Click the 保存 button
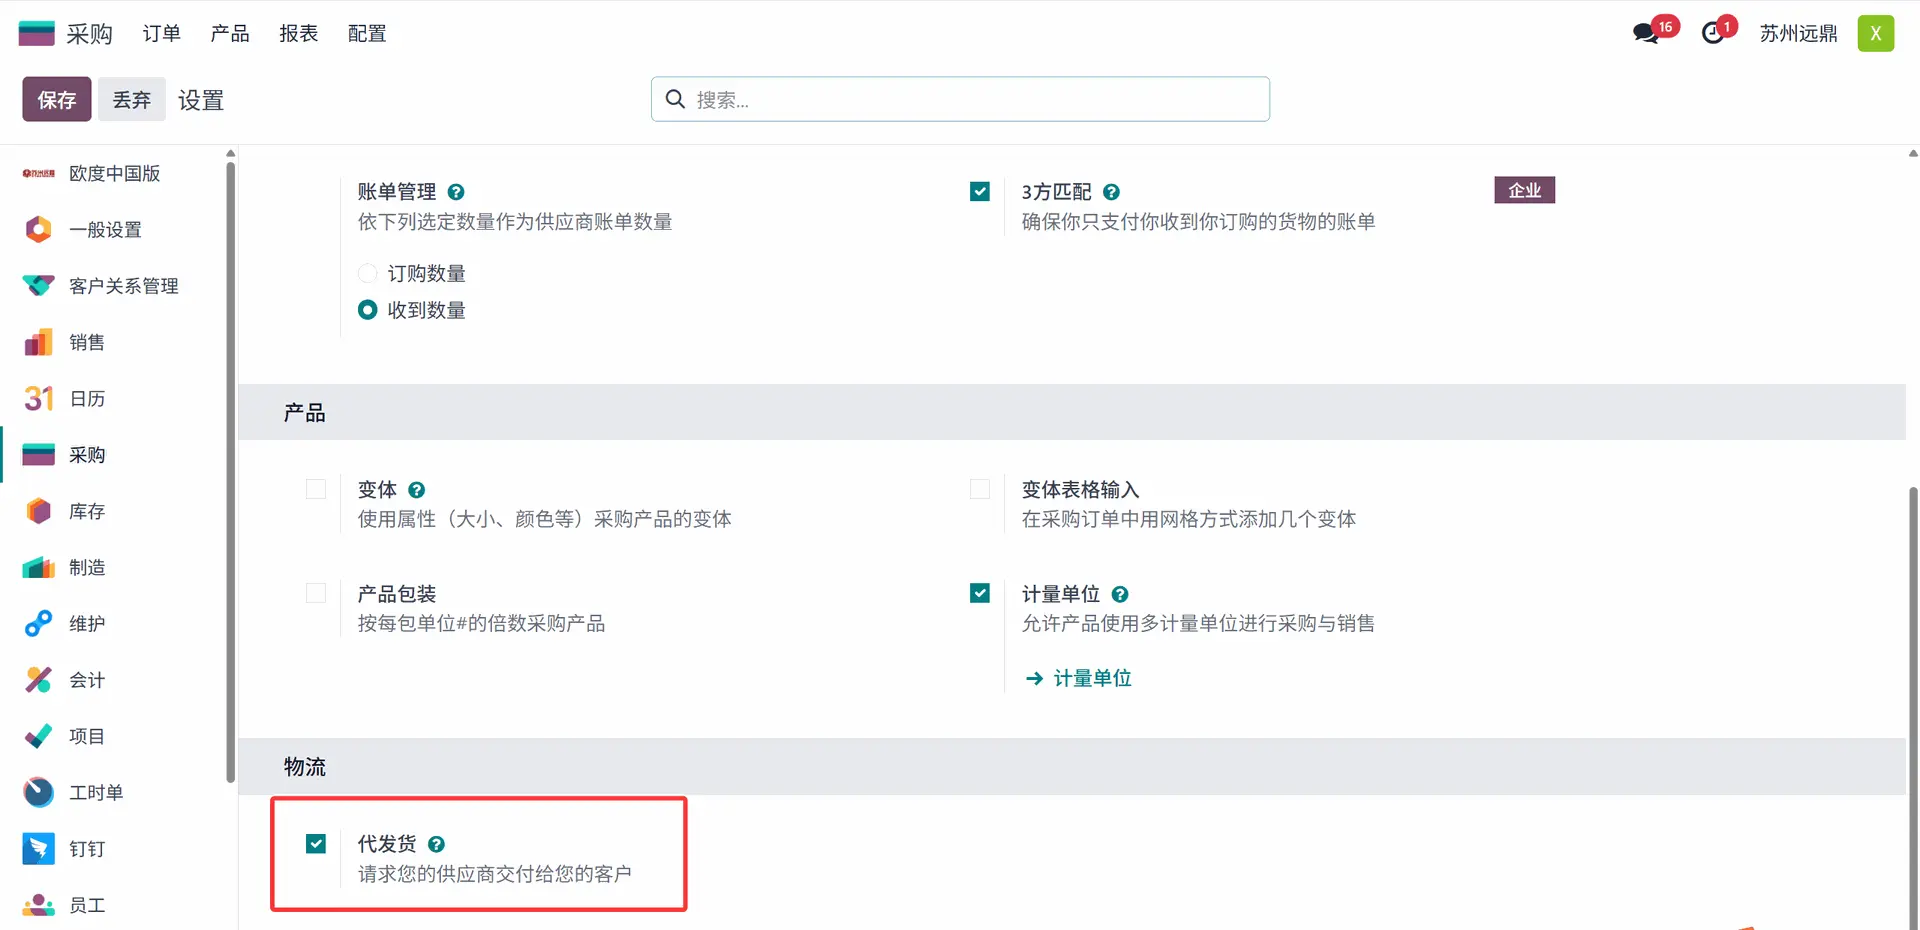Screen dimensions: 1920x930 point(57,100)
